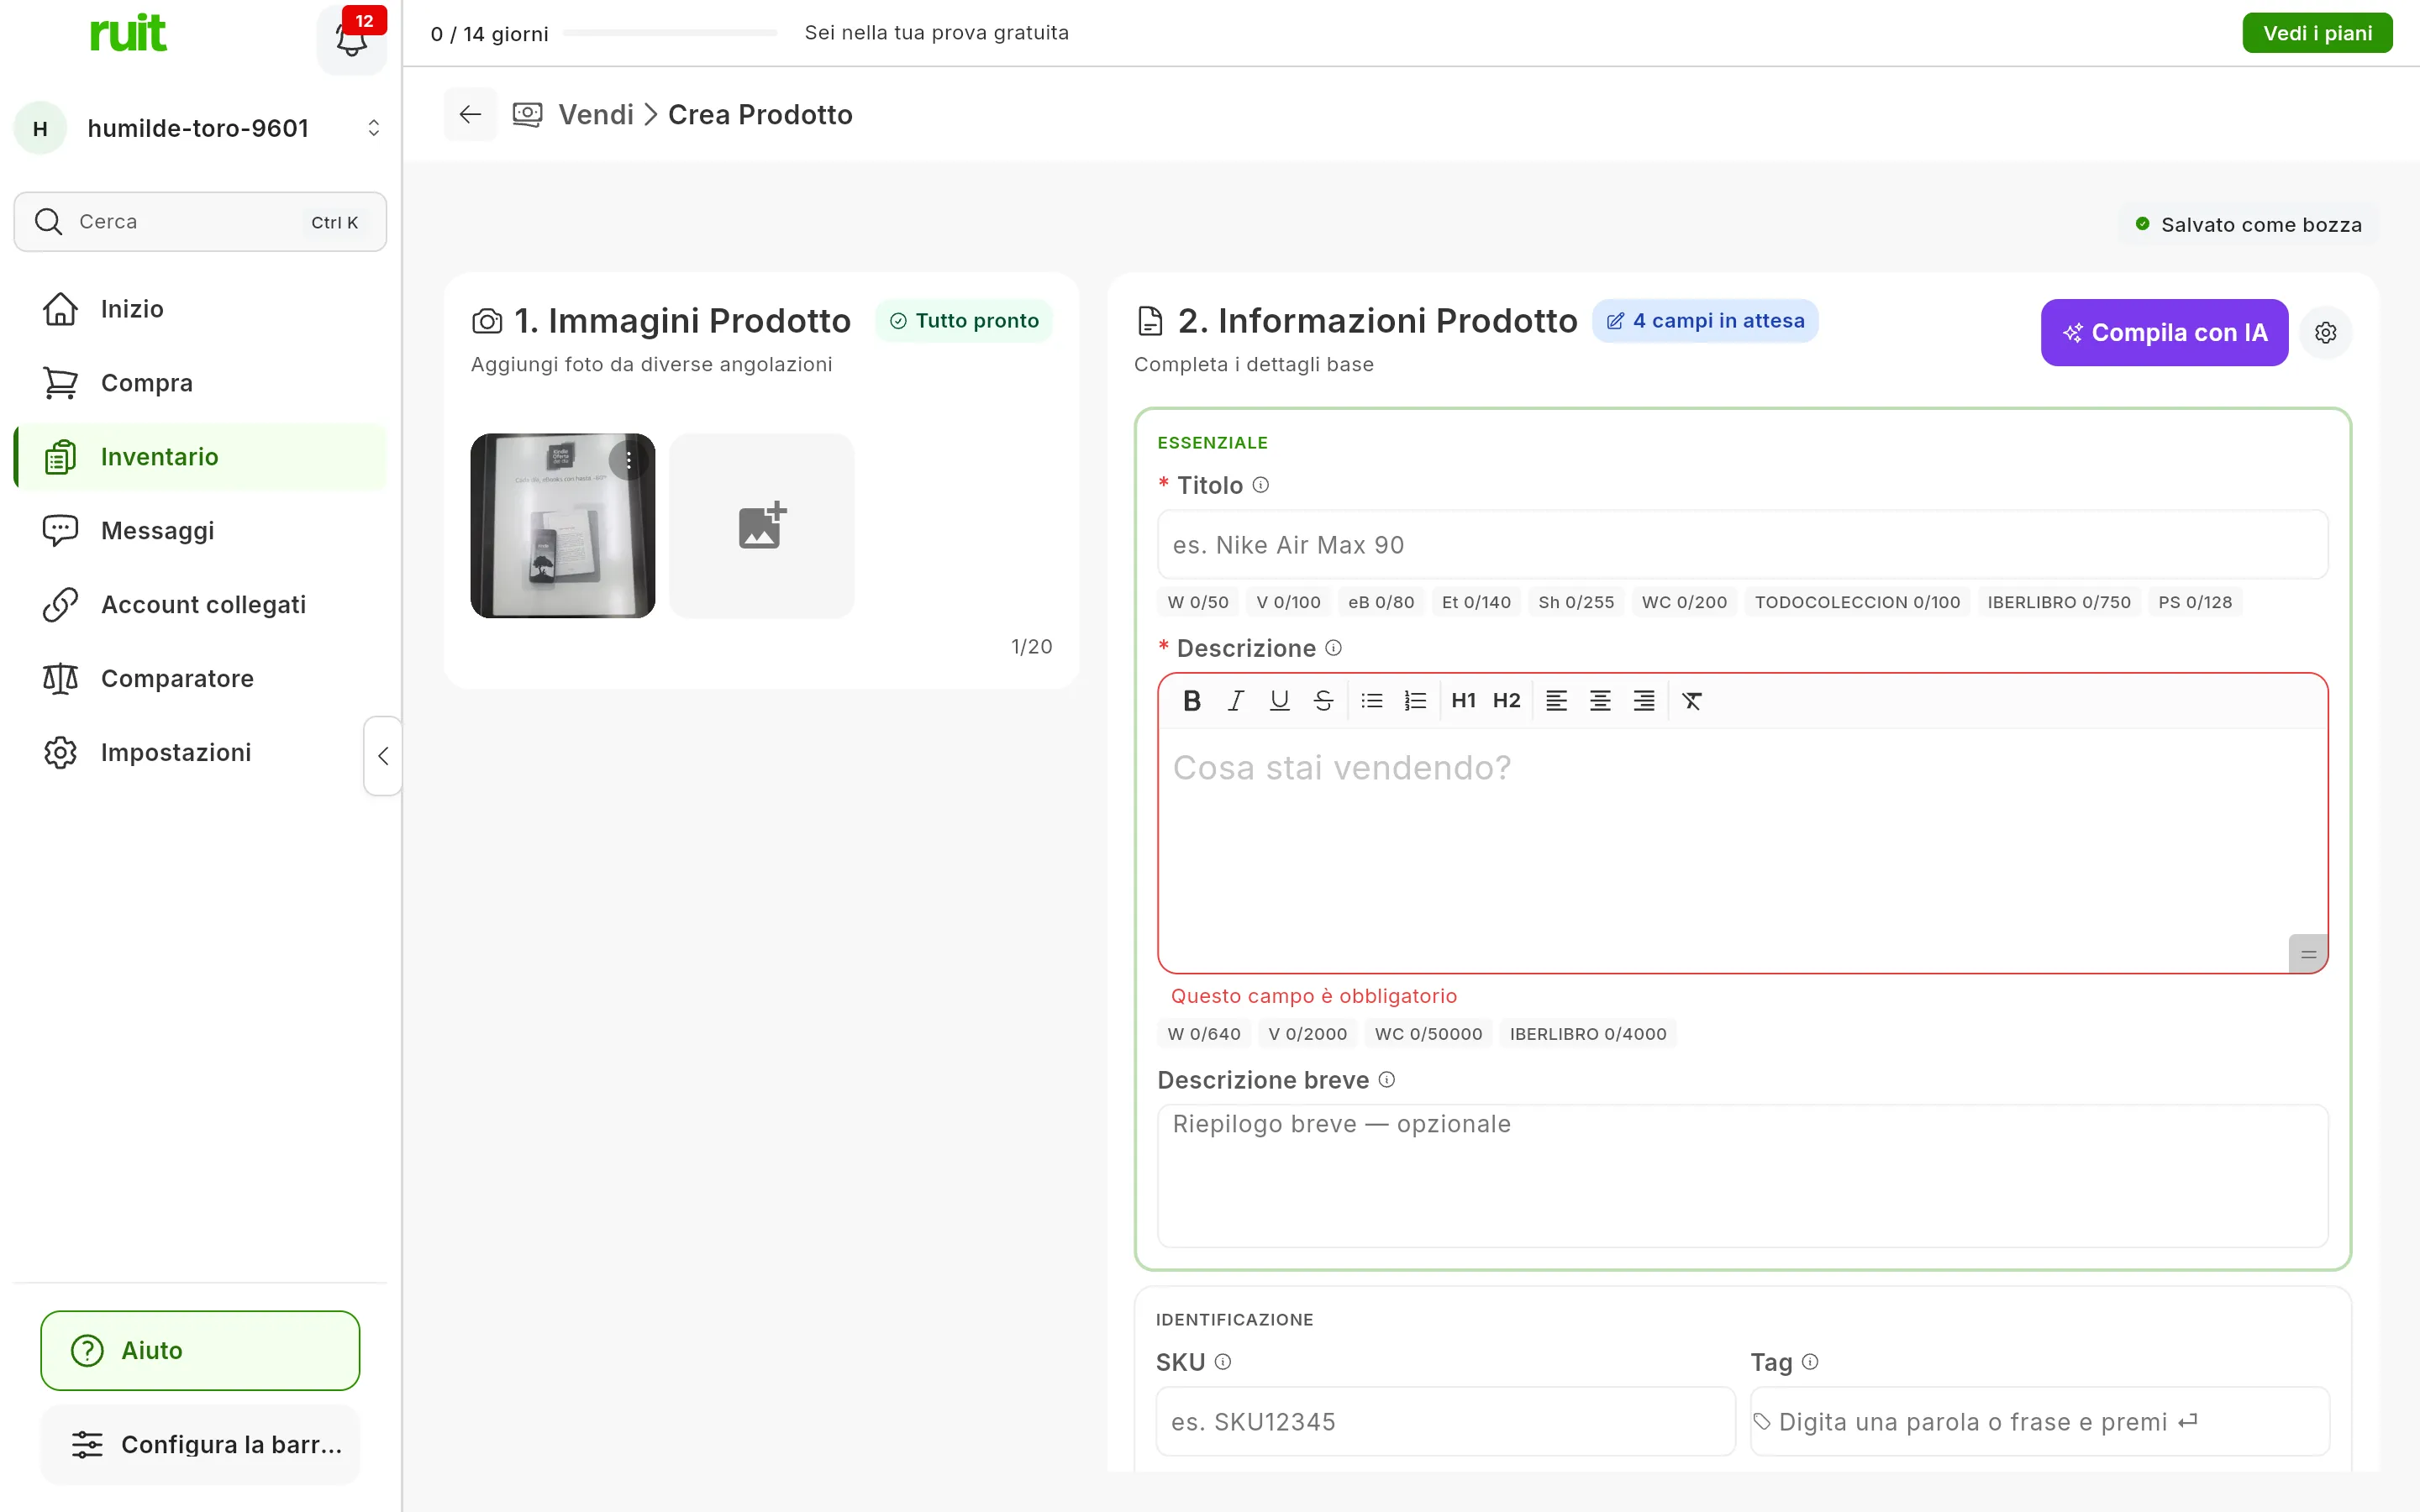Apply H1 heading style
This screenshot has height=1512, width=2420.
[x=1463, y=701]
